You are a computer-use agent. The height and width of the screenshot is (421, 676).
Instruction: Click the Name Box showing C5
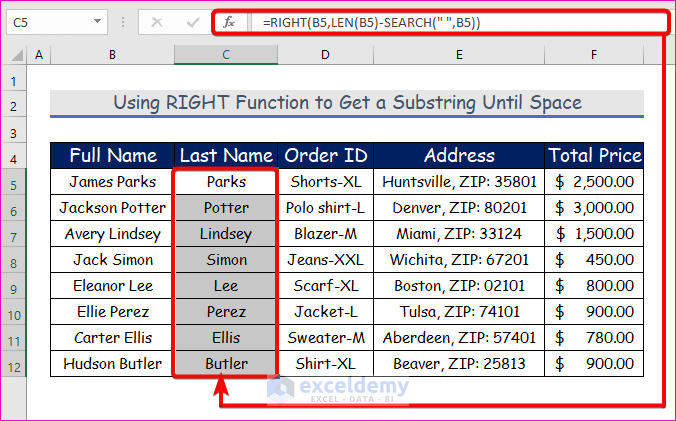click(56, 22)
